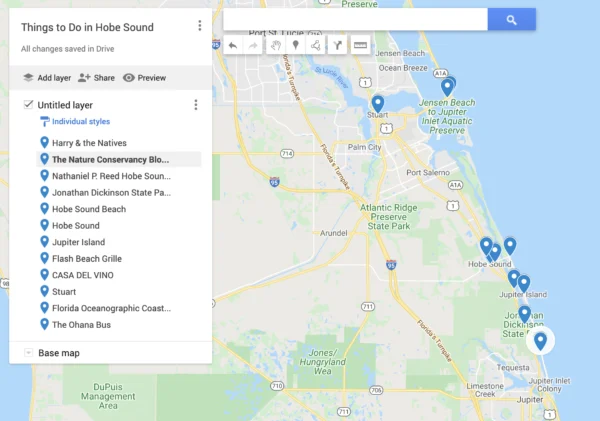Click the pin icon beside Hobe Sound Beach
The width and height of the screenshot is (600, 421).
click(44, 209)
